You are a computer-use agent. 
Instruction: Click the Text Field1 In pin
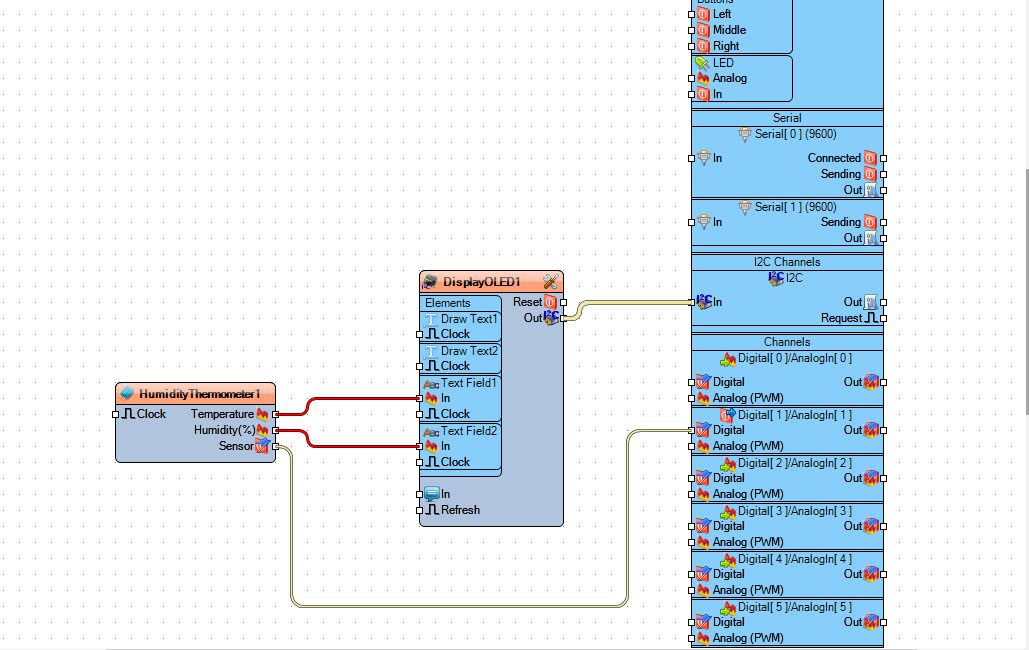click(420, 398)
